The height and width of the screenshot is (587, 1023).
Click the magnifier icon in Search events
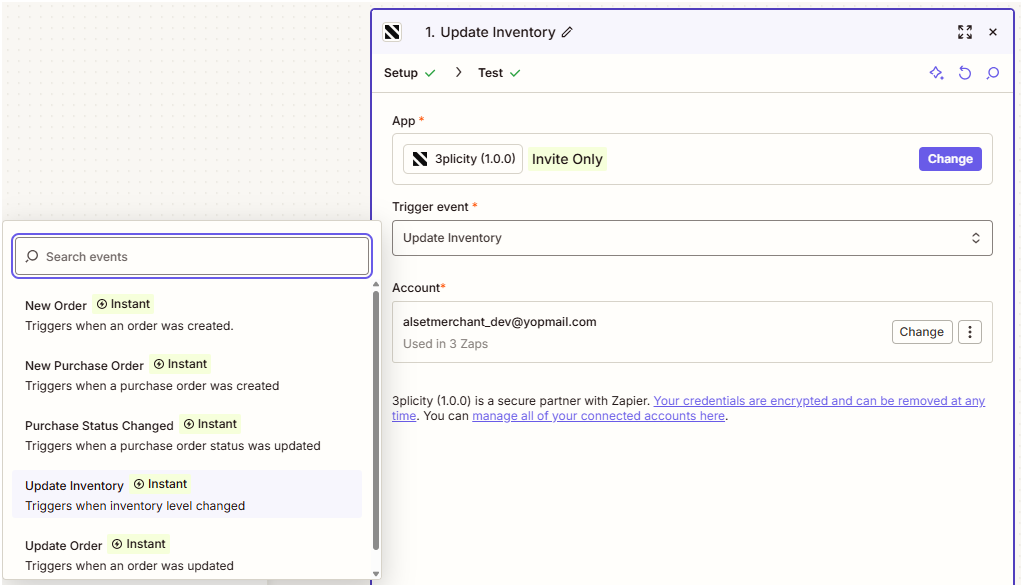click(x=31, y=256)
